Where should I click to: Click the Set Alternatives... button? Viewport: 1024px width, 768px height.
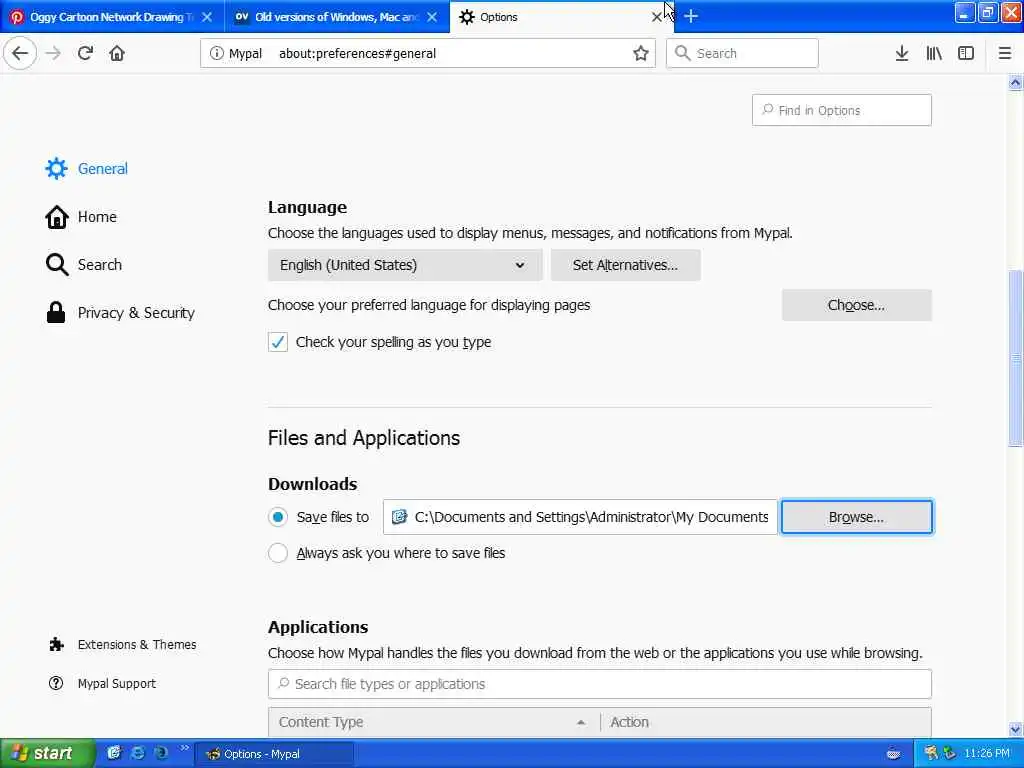coord(626,264)
